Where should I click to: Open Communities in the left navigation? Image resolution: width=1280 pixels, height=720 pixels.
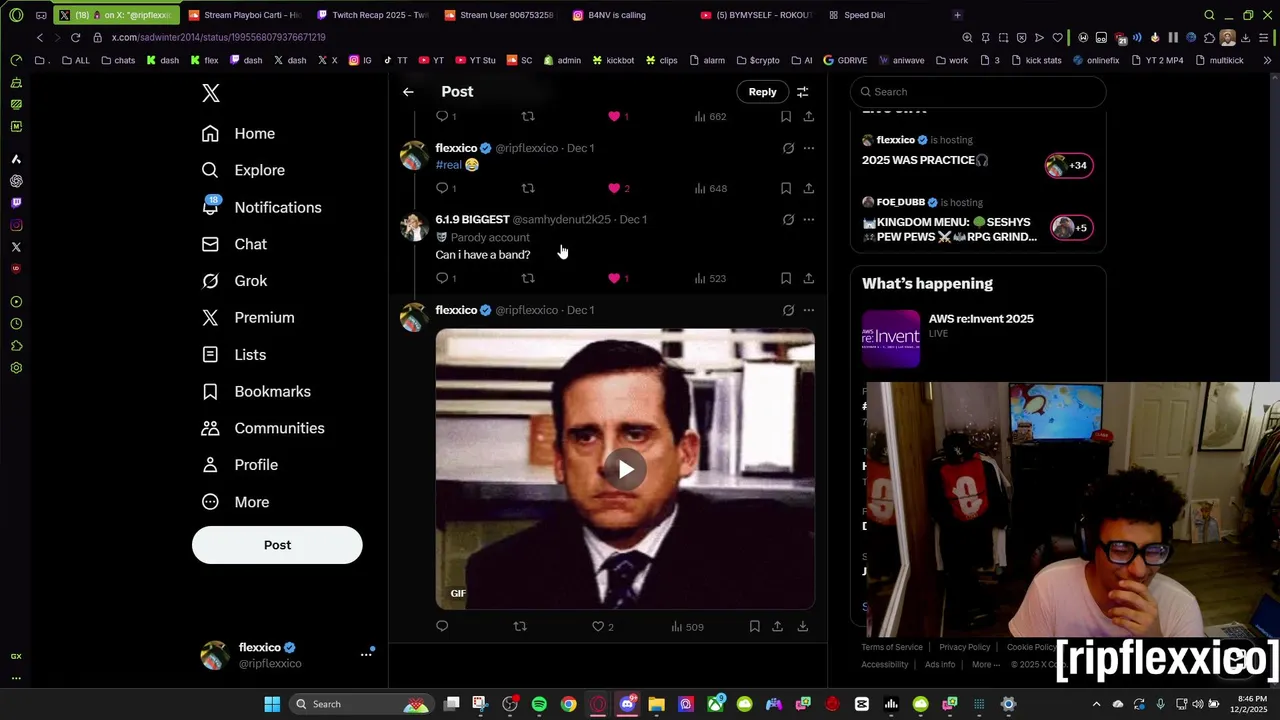[262, 428]
